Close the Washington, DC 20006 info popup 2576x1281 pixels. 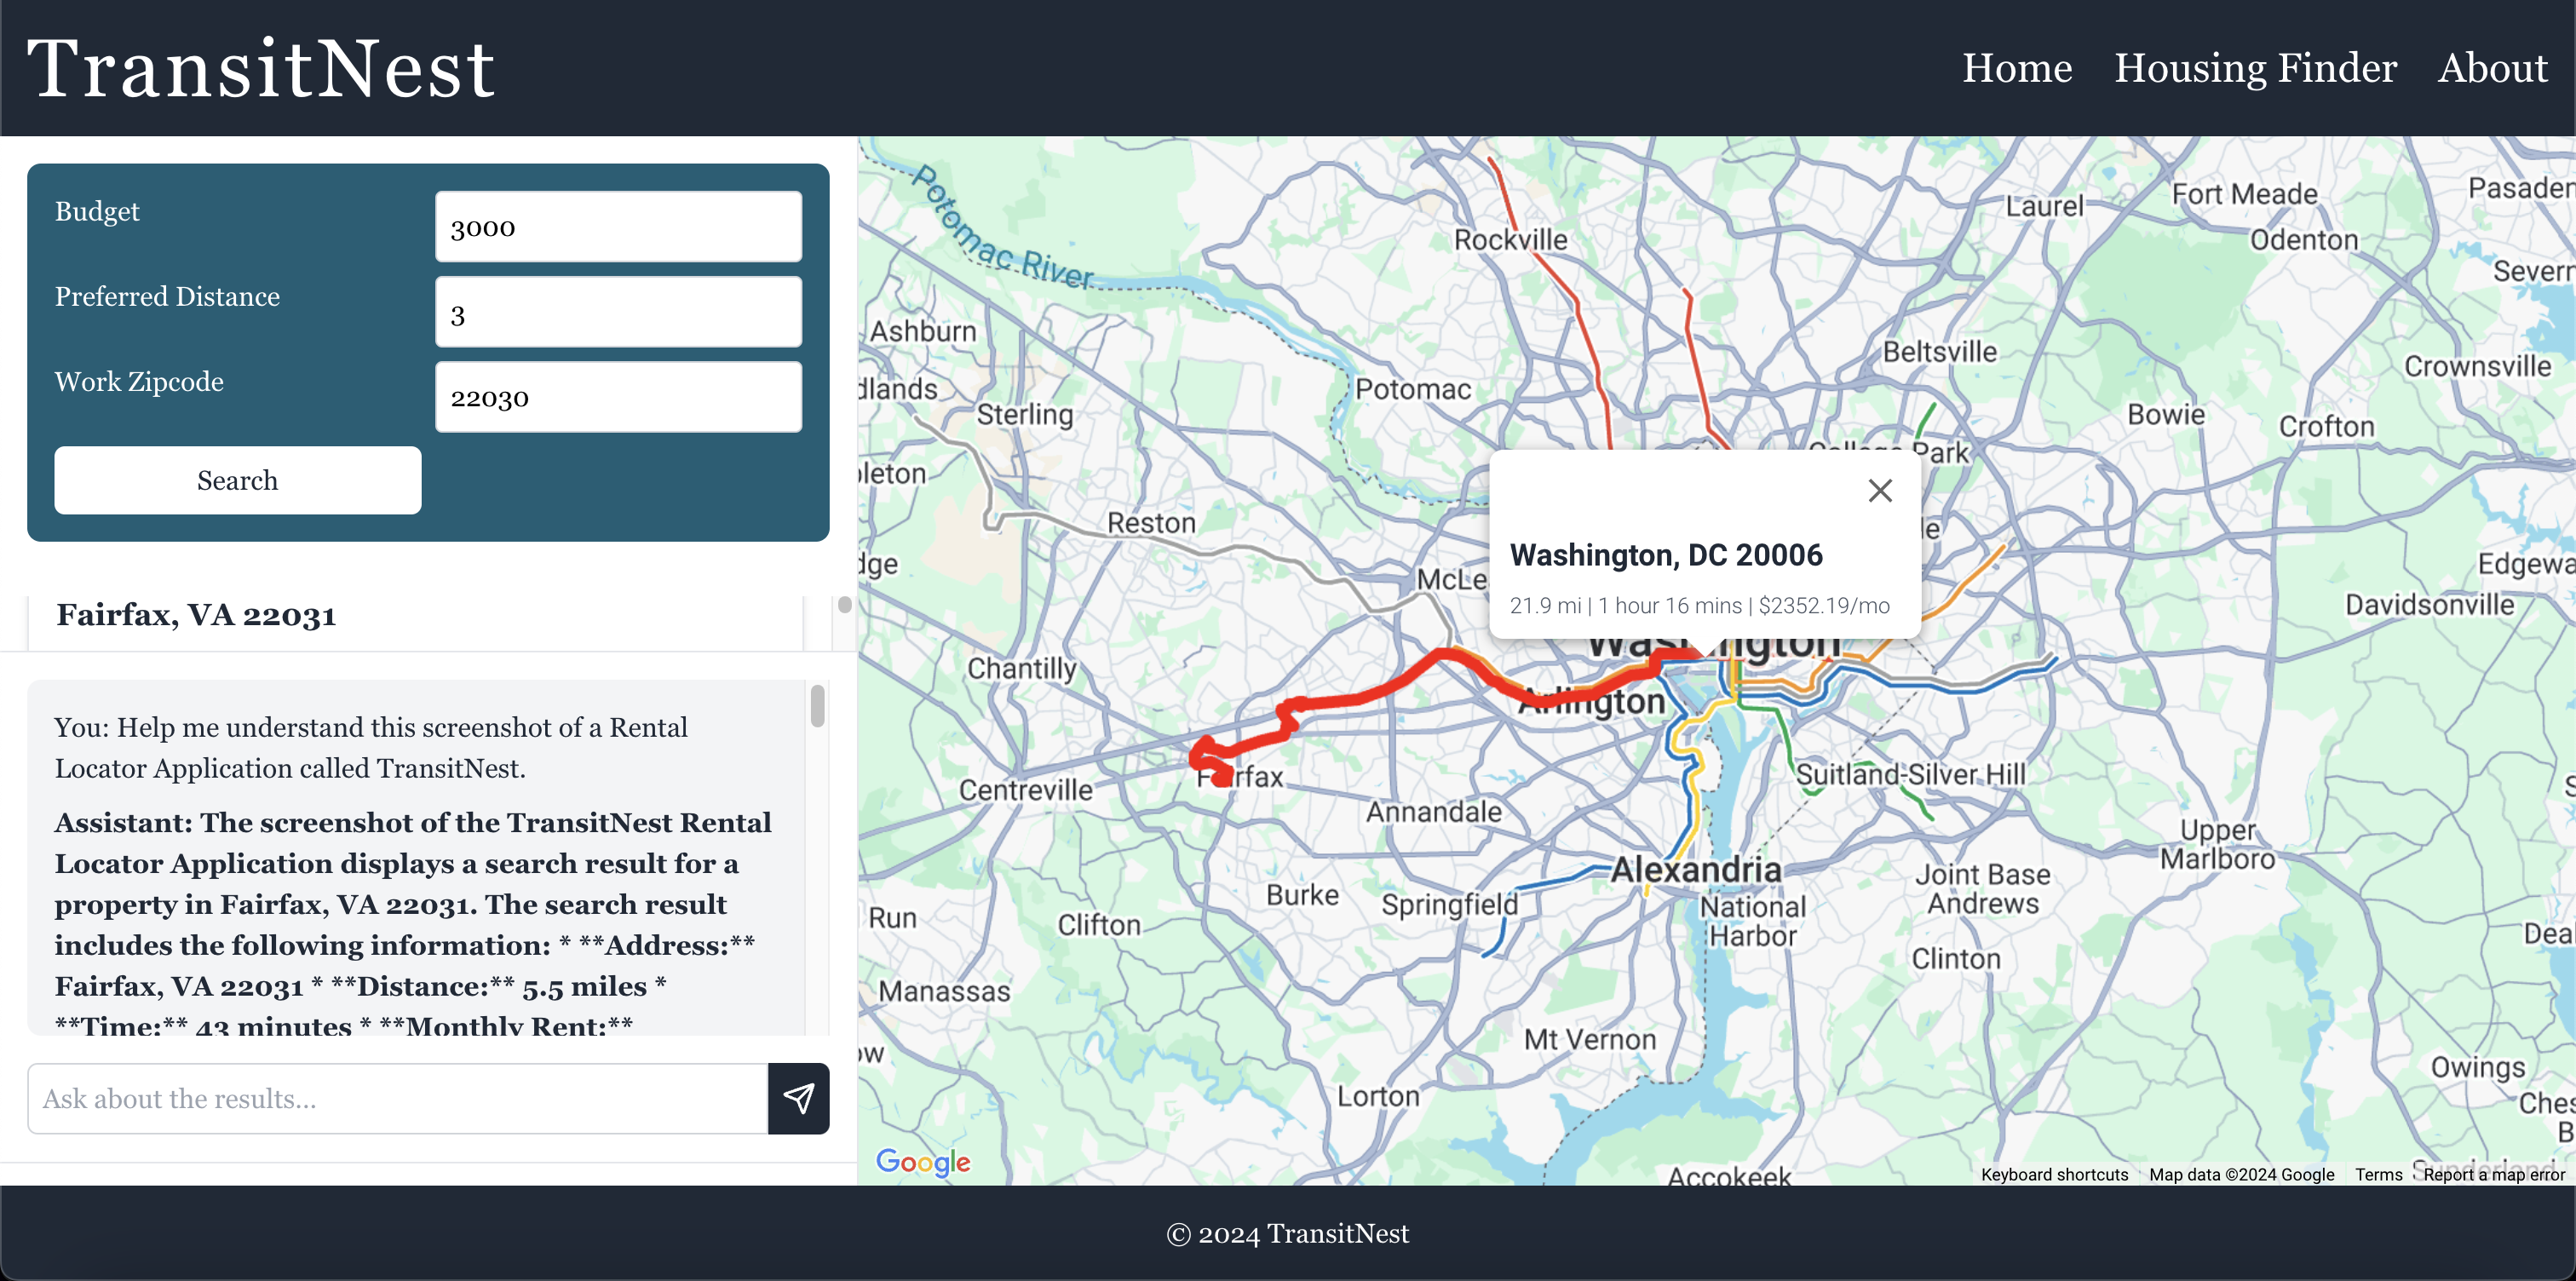(x=1880, y=490)
